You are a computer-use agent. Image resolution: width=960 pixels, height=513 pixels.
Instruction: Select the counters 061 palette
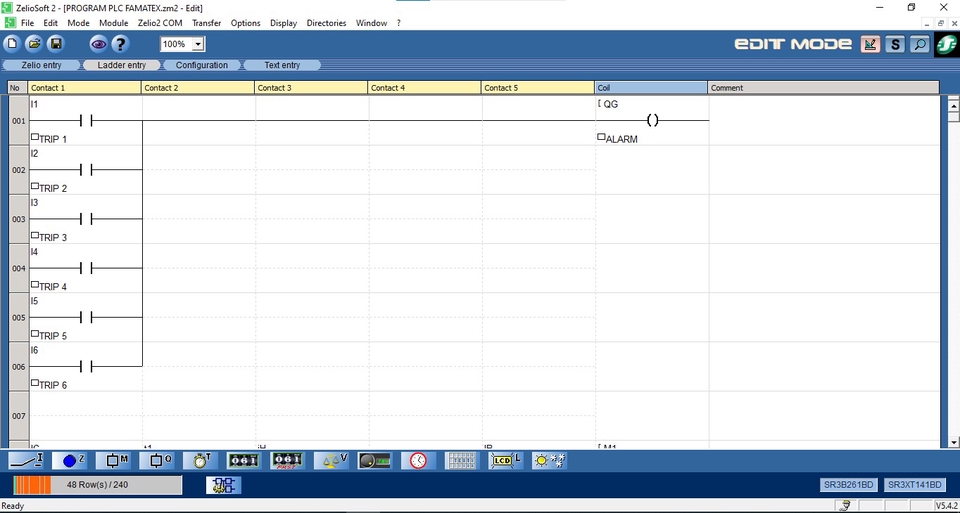tap(244, 460)
